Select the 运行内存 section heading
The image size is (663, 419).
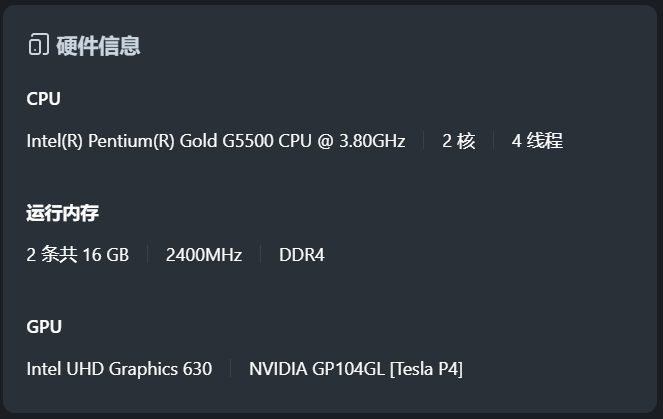[62, 212]
